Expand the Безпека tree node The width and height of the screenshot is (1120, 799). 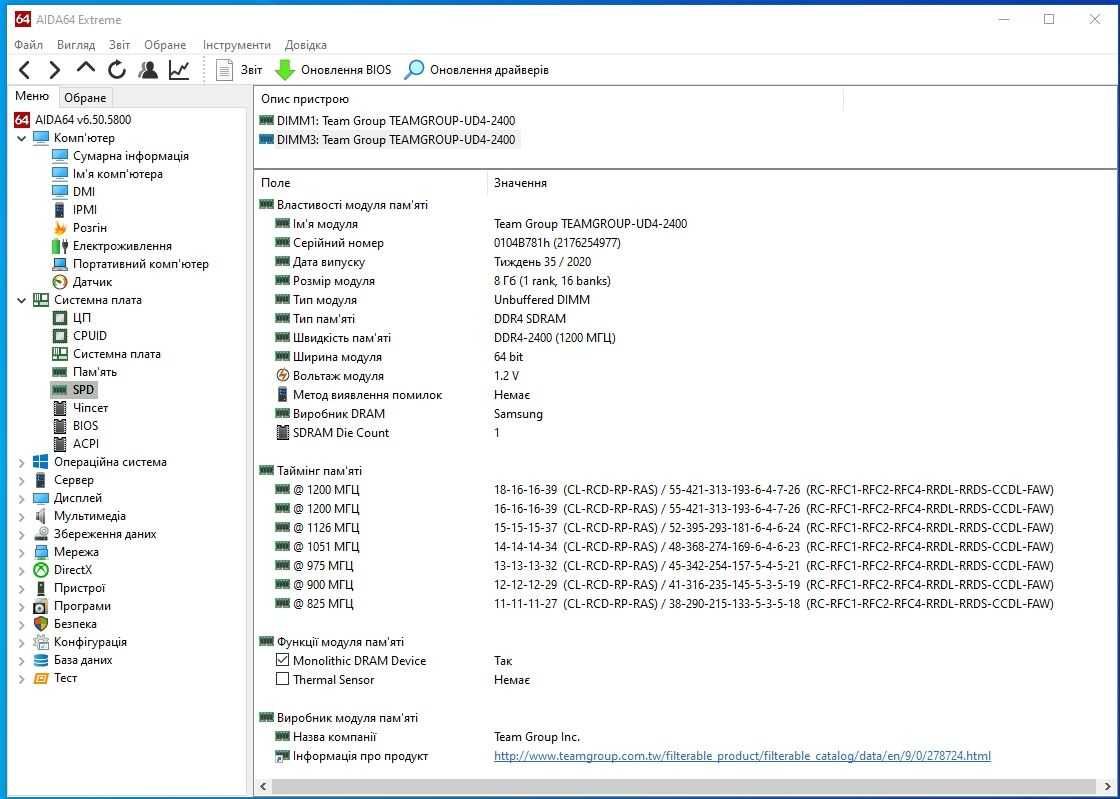tap(21, 624)
